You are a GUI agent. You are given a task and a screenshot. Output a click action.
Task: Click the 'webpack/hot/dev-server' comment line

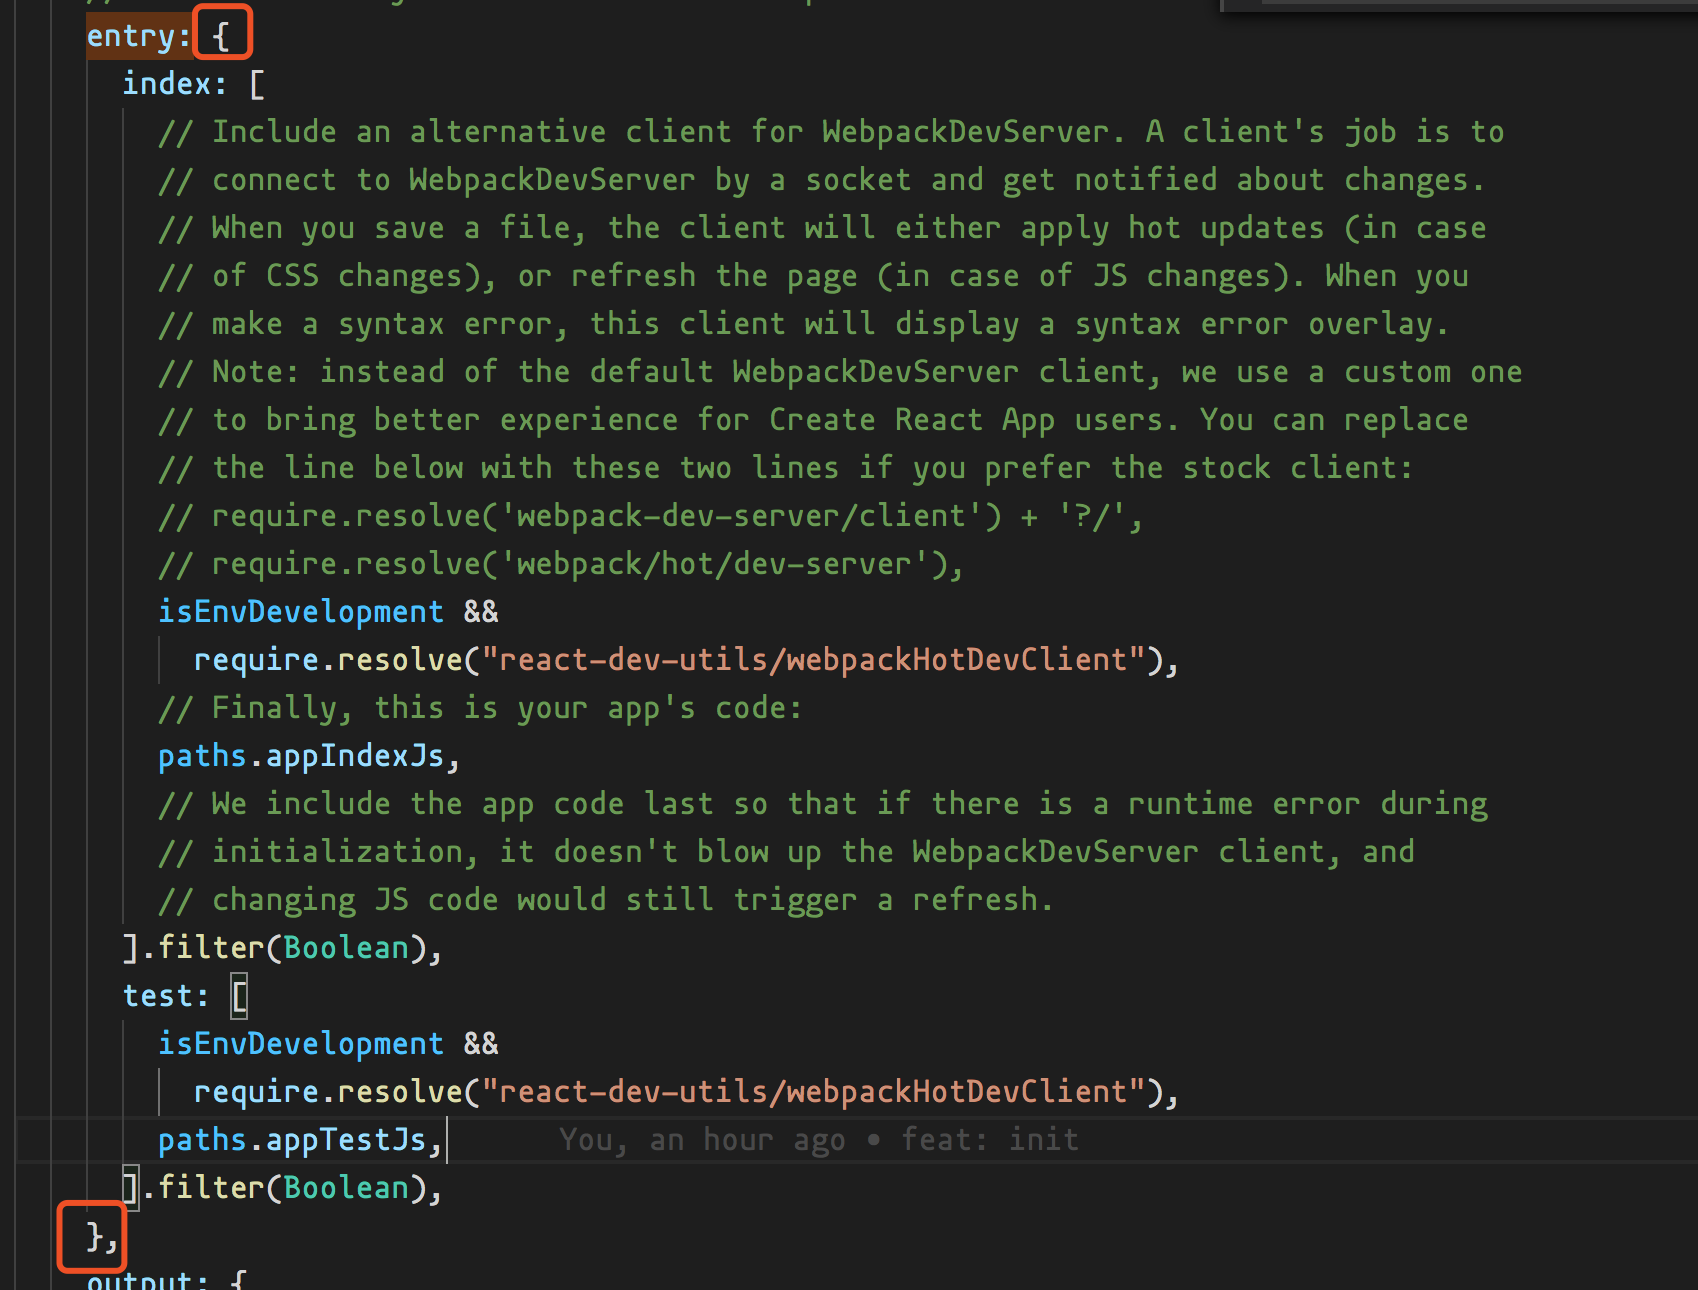(560, 564)
